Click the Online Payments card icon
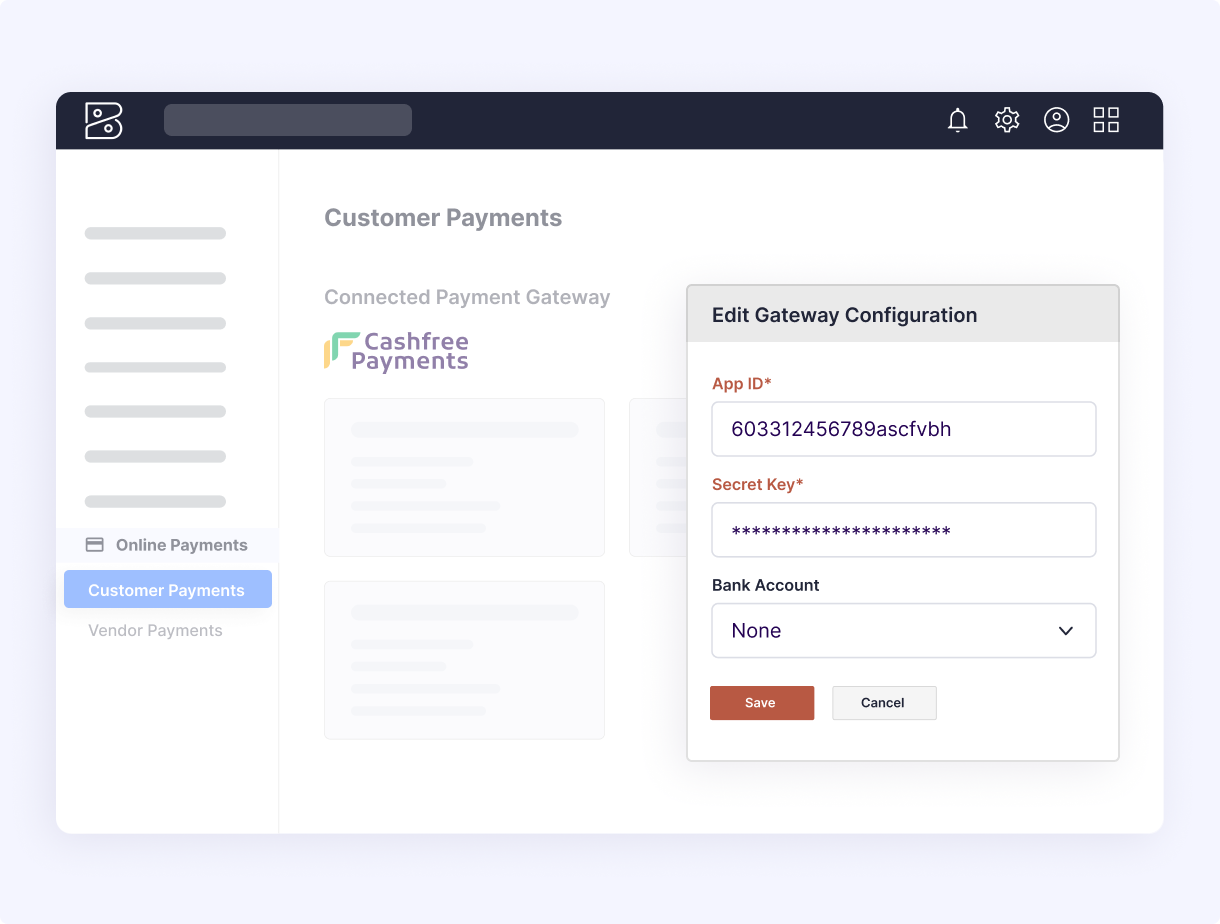 (95, 545)
